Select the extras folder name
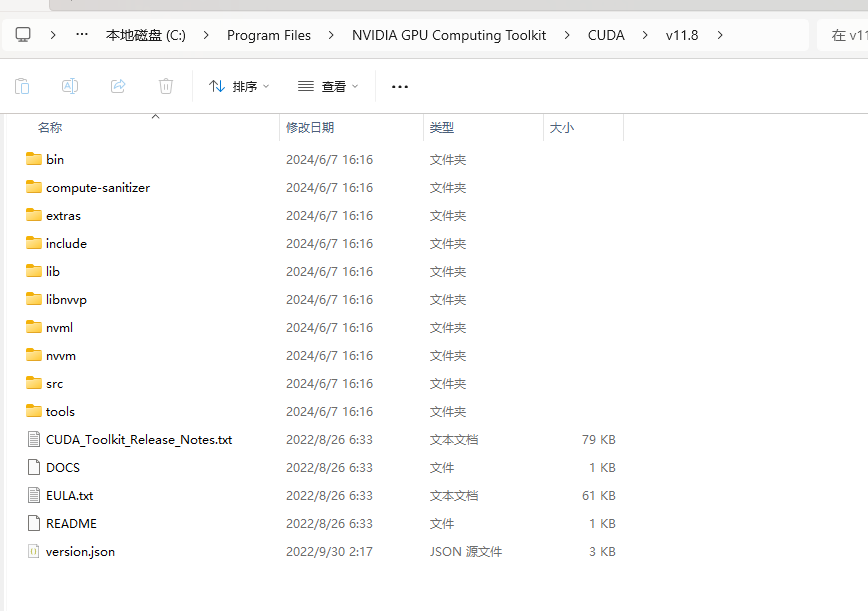 pyautogui.click(x=63, y=216)
